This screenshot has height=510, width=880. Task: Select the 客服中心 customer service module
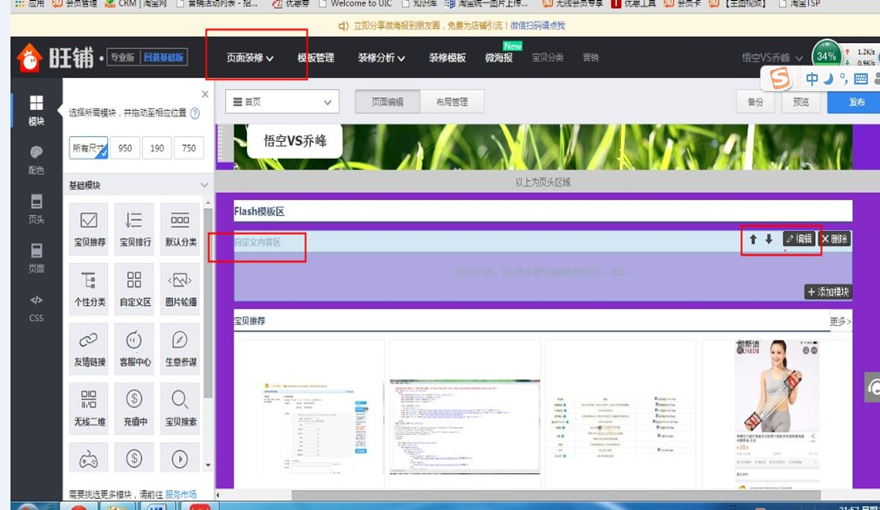135,349
